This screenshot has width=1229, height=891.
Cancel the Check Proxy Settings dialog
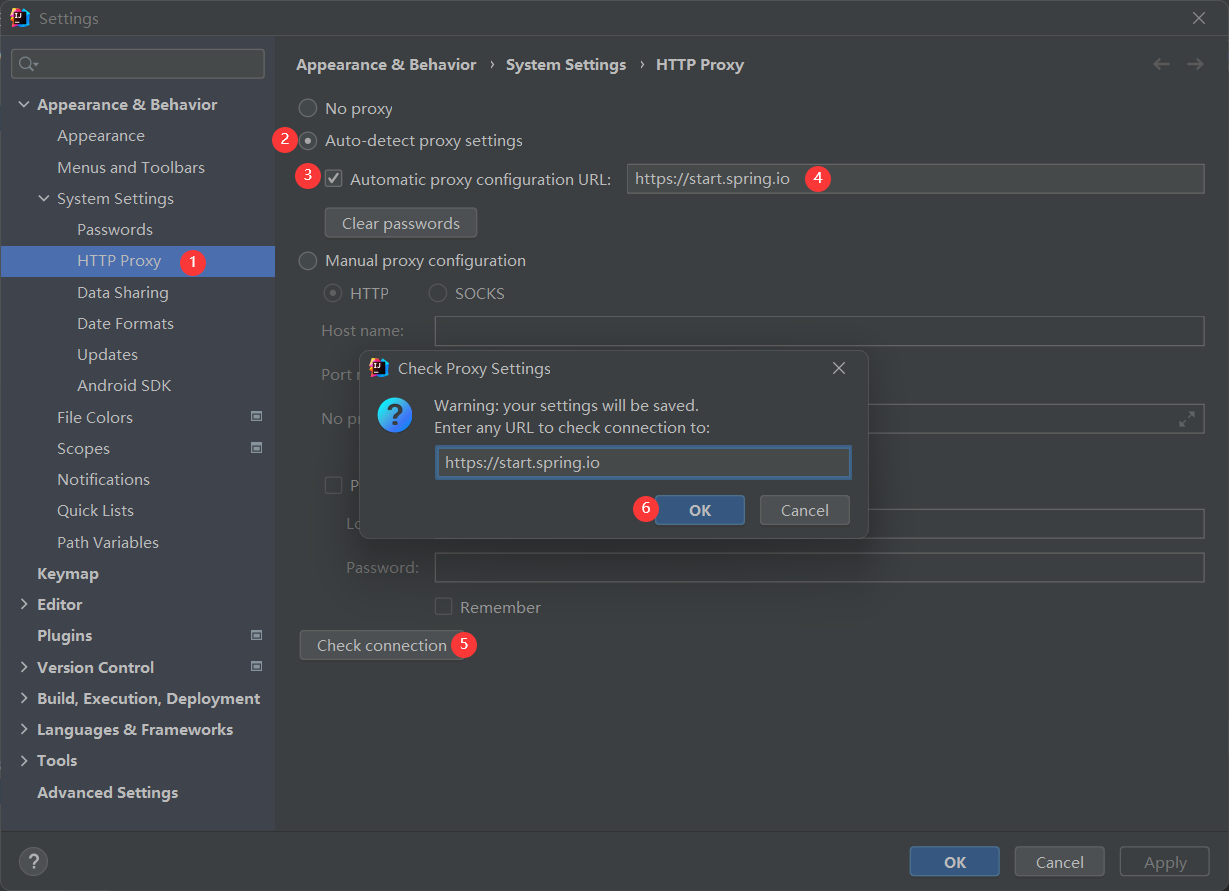click(805, 510)
